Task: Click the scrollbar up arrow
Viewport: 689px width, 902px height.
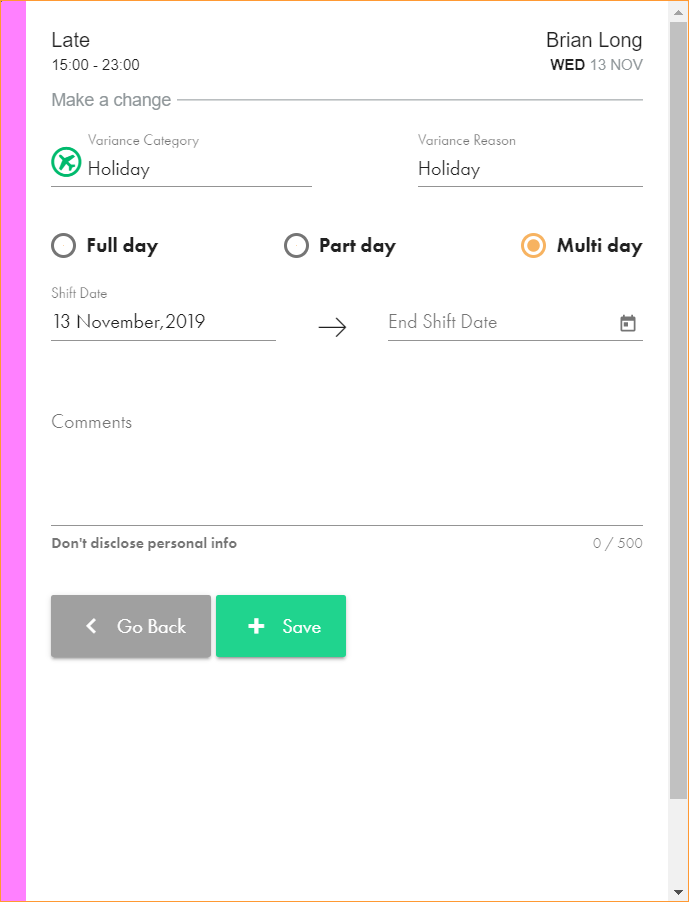Action: coord(679,10)
